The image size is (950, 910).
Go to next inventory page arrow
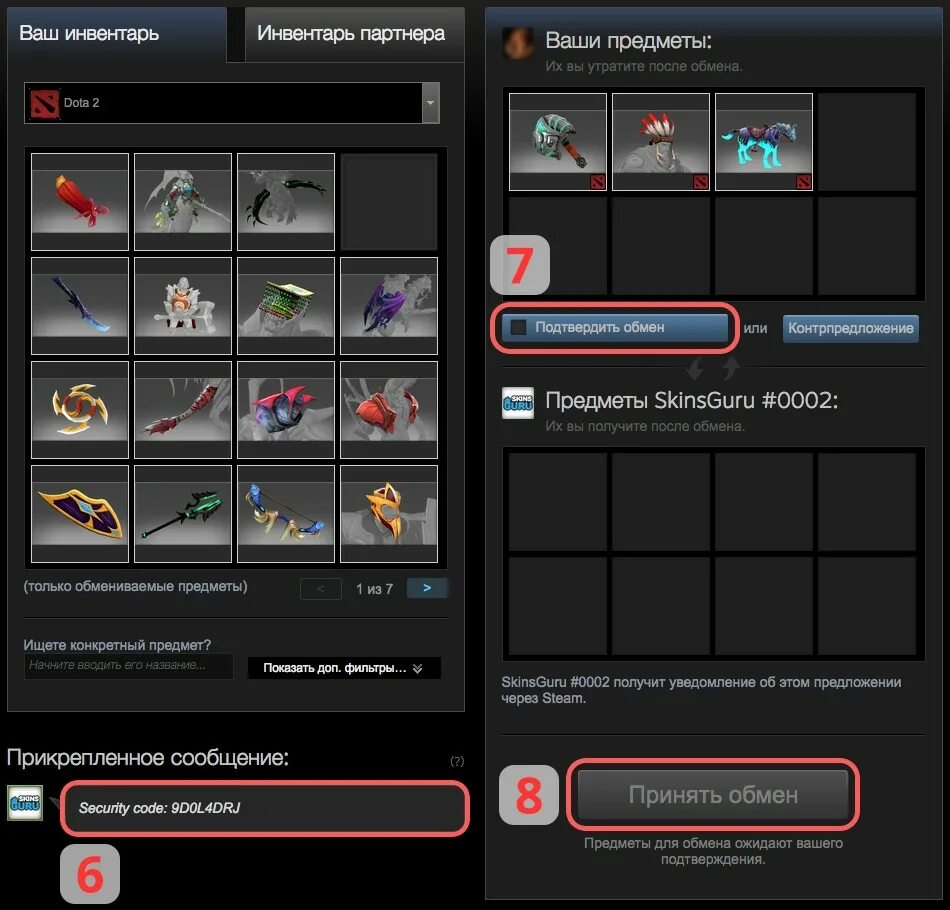point(427,588)
